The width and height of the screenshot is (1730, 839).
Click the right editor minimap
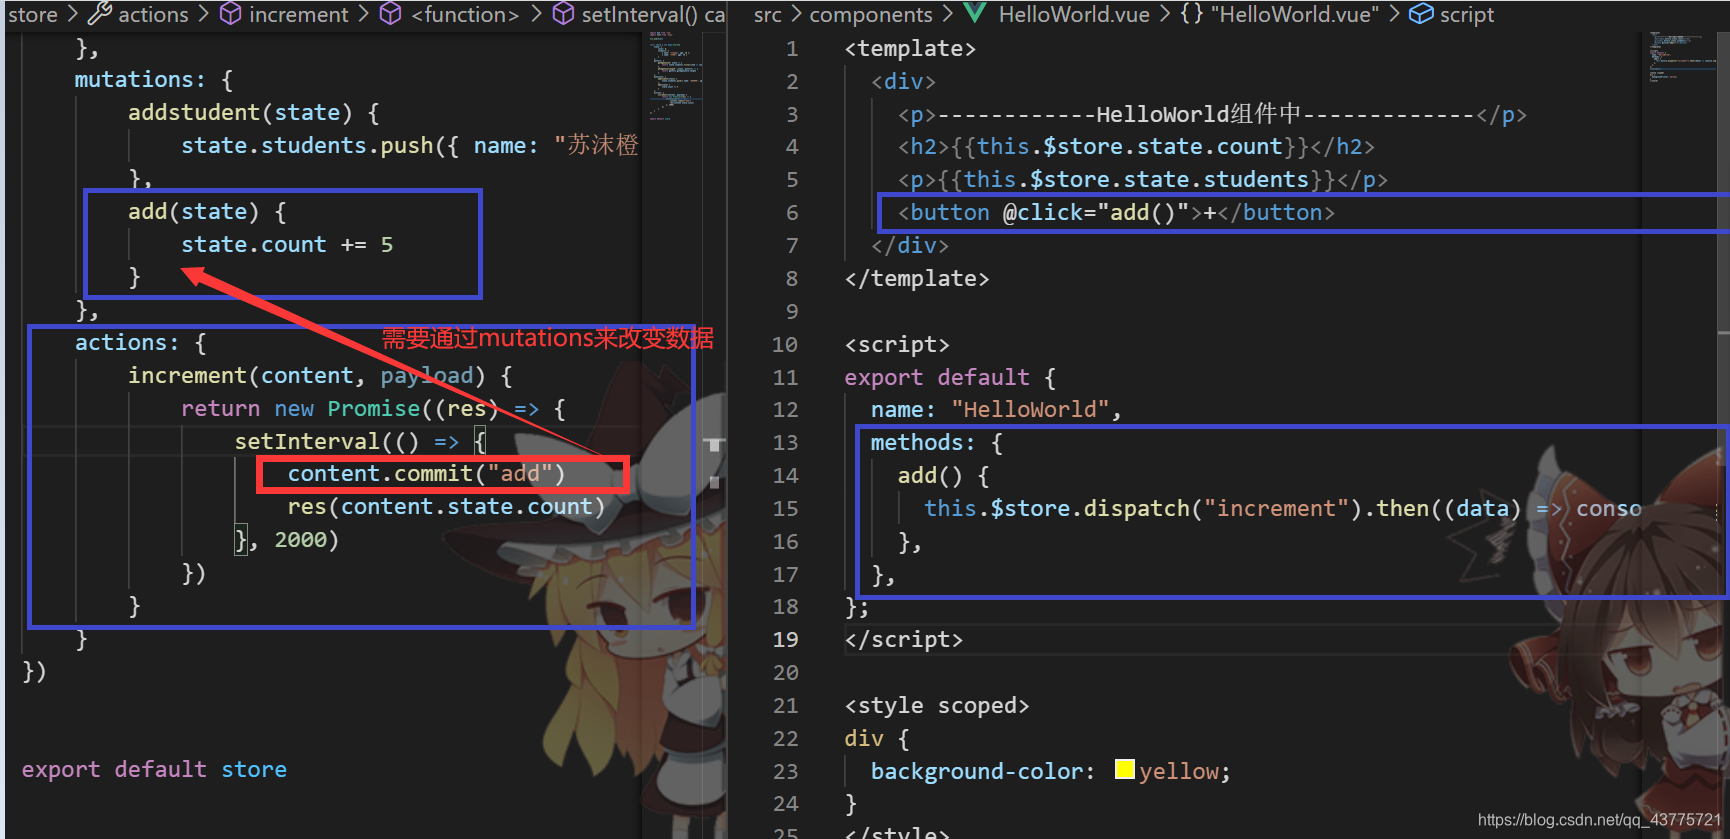(x=1682, y=58)
